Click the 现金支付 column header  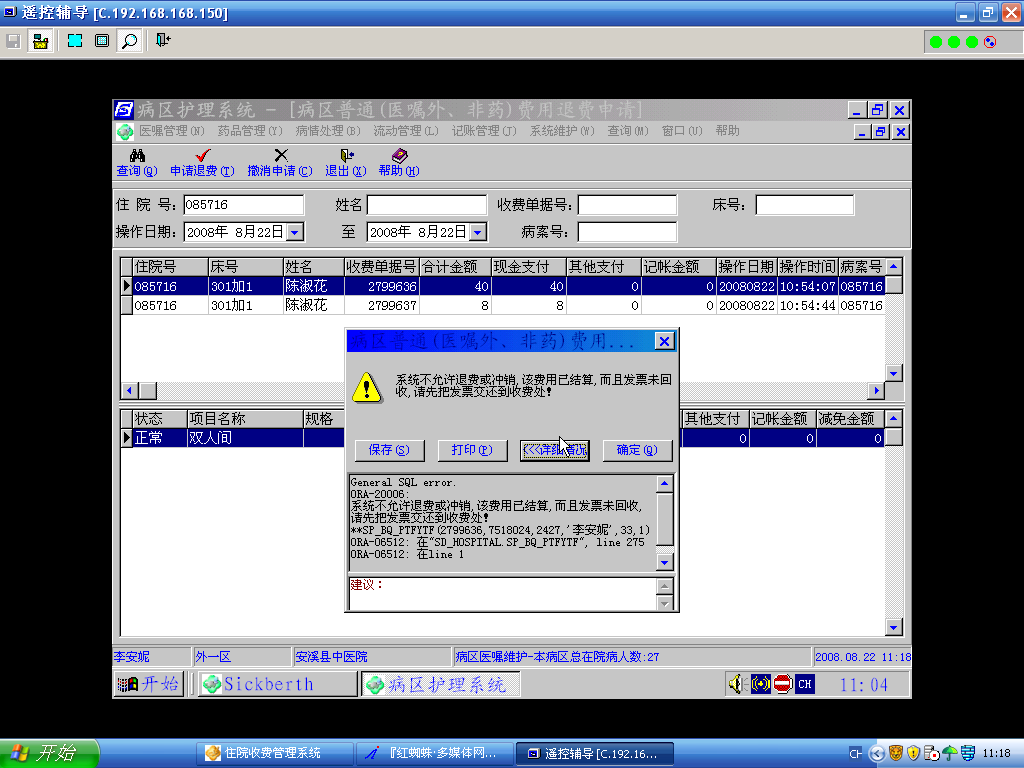[529, 266]
